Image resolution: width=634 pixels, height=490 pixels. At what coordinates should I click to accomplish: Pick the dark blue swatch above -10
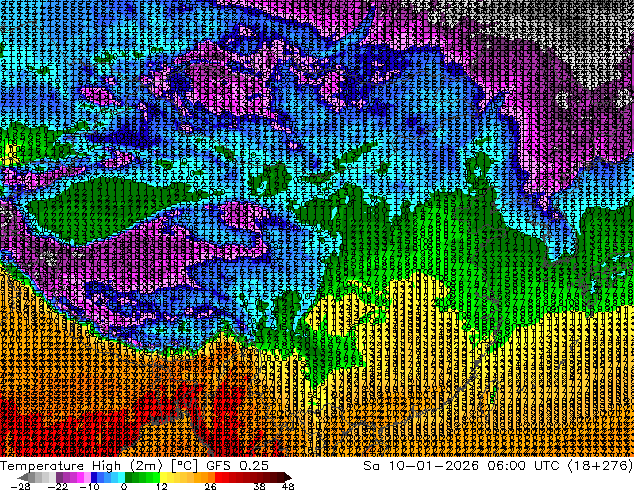94,477
